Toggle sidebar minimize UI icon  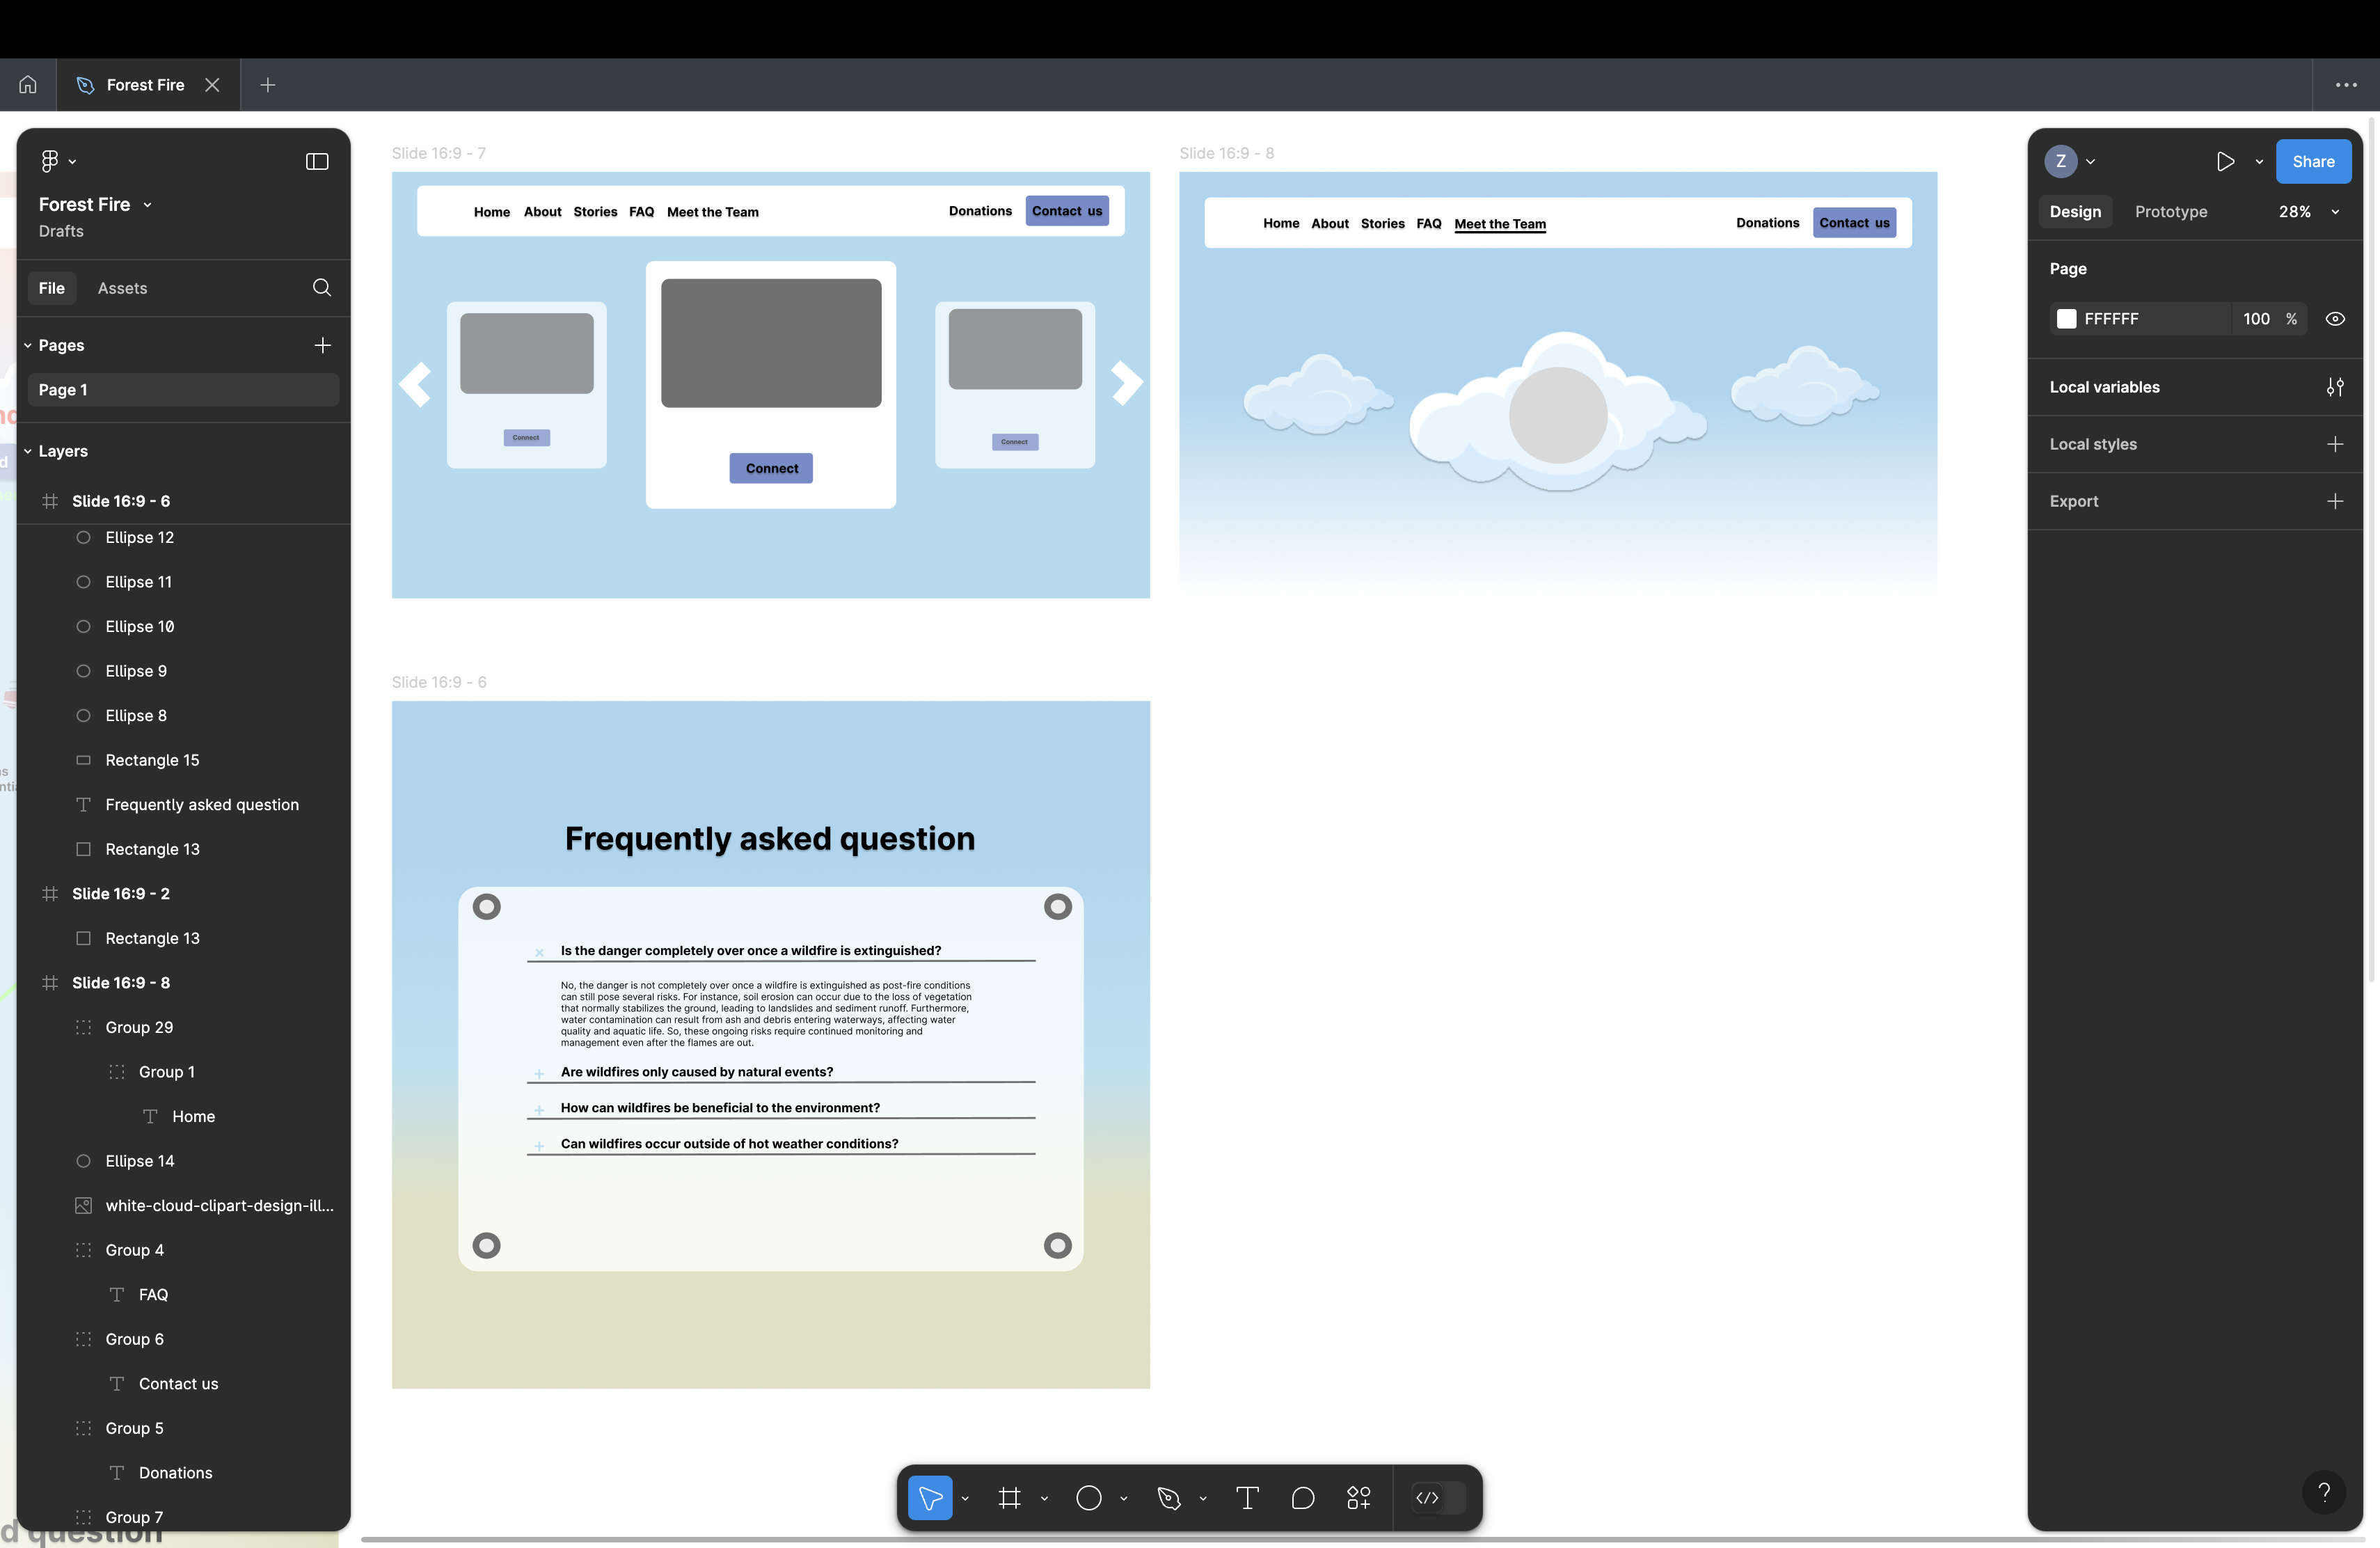(x=316, y=162)
